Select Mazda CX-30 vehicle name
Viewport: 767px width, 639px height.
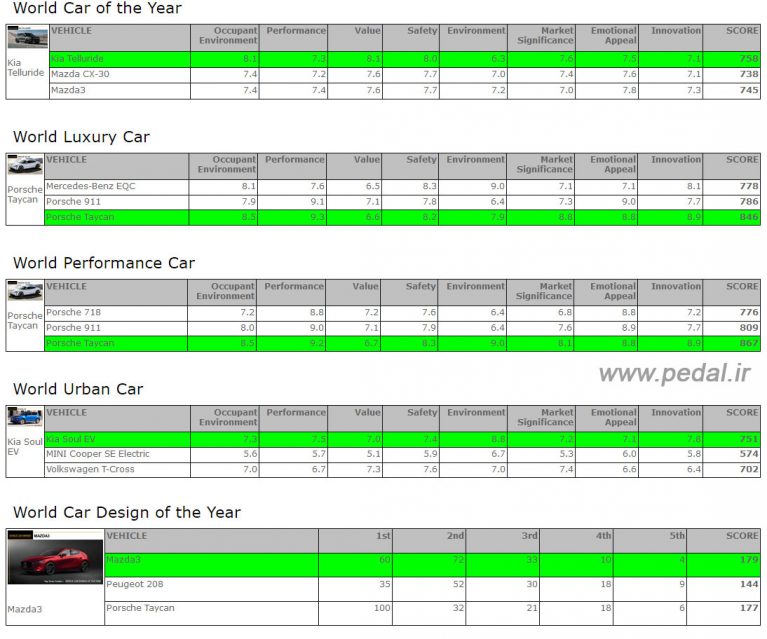coord(80,74)
